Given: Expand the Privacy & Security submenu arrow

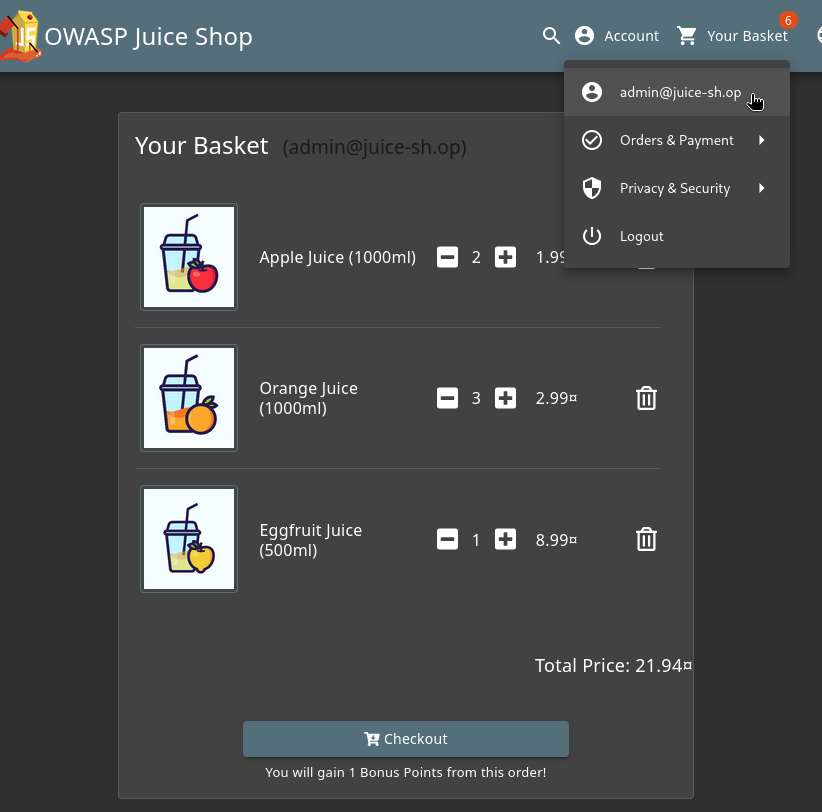Looking at the screenshot, I should point(762,188).
